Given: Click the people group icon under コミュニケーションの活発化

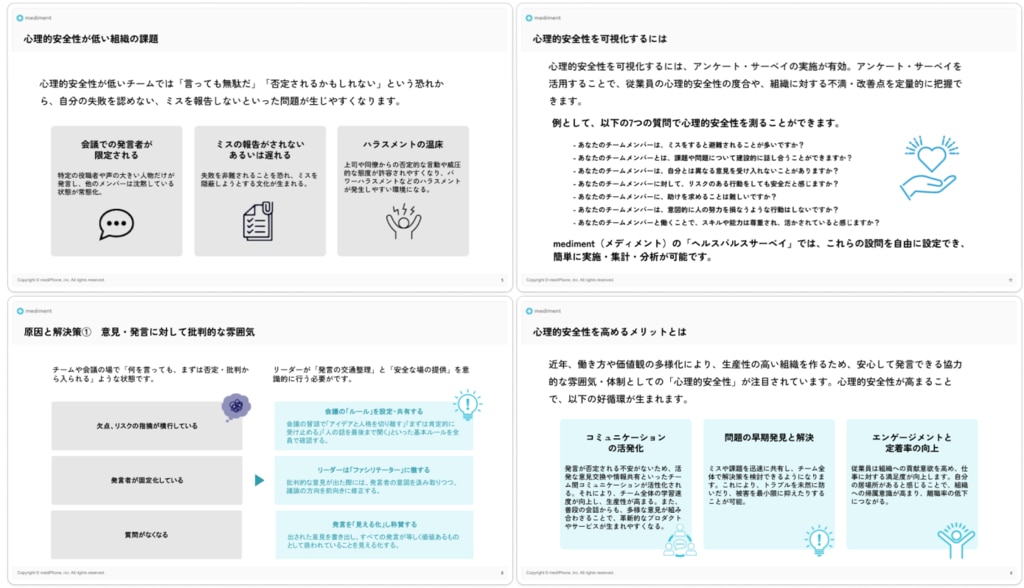Looking at the screenshot, I should (x=679, y=541).
